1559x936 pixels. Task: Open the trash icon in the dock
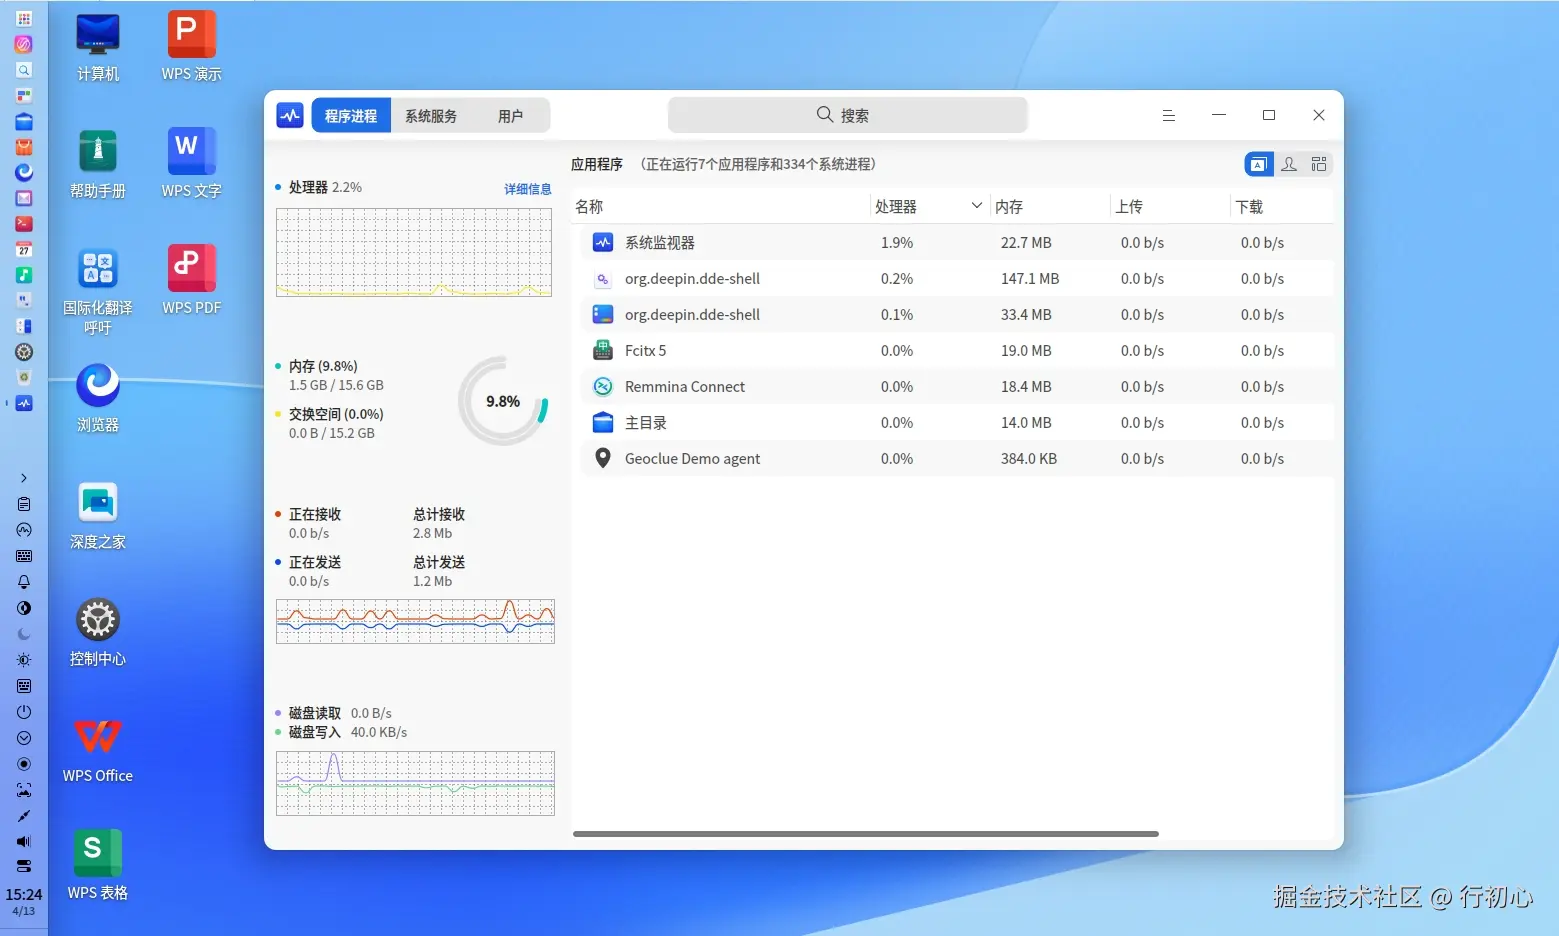(x=24, y=377)
